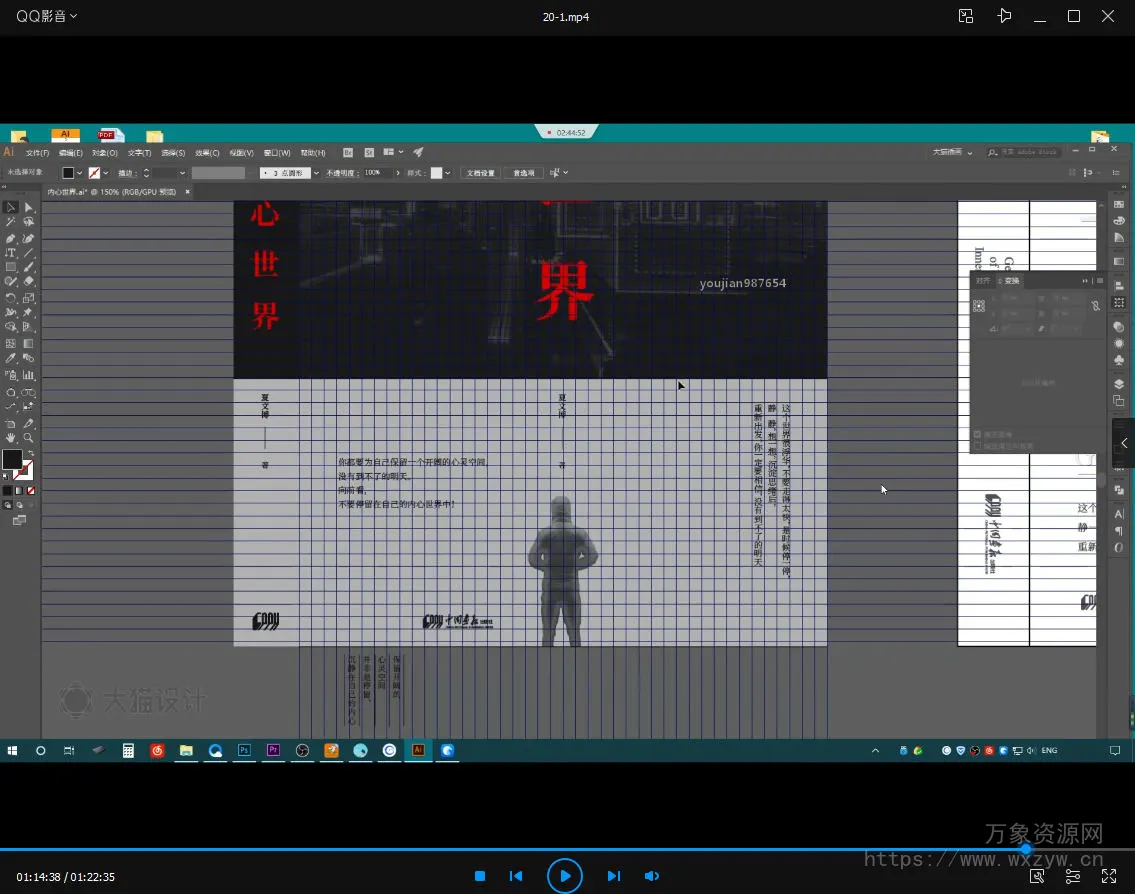Screen dimensions: 1135x894
Task: Toggle fullscreen mode in the player
Action: (1108, 876)
